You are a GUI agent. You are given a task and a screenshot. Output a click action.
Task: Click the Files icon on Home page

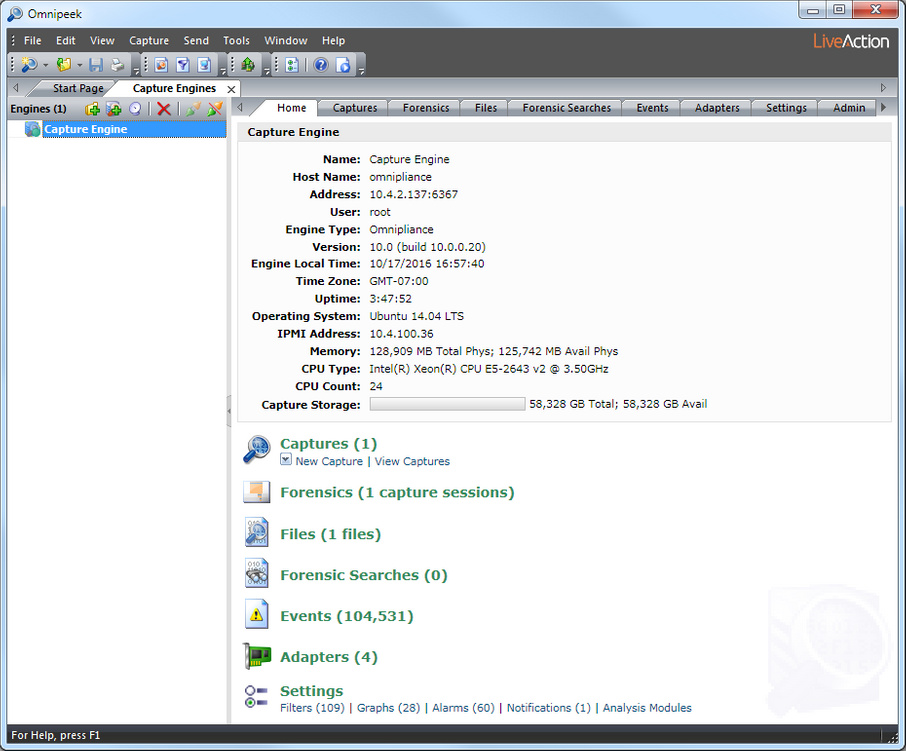pos(257,532)
